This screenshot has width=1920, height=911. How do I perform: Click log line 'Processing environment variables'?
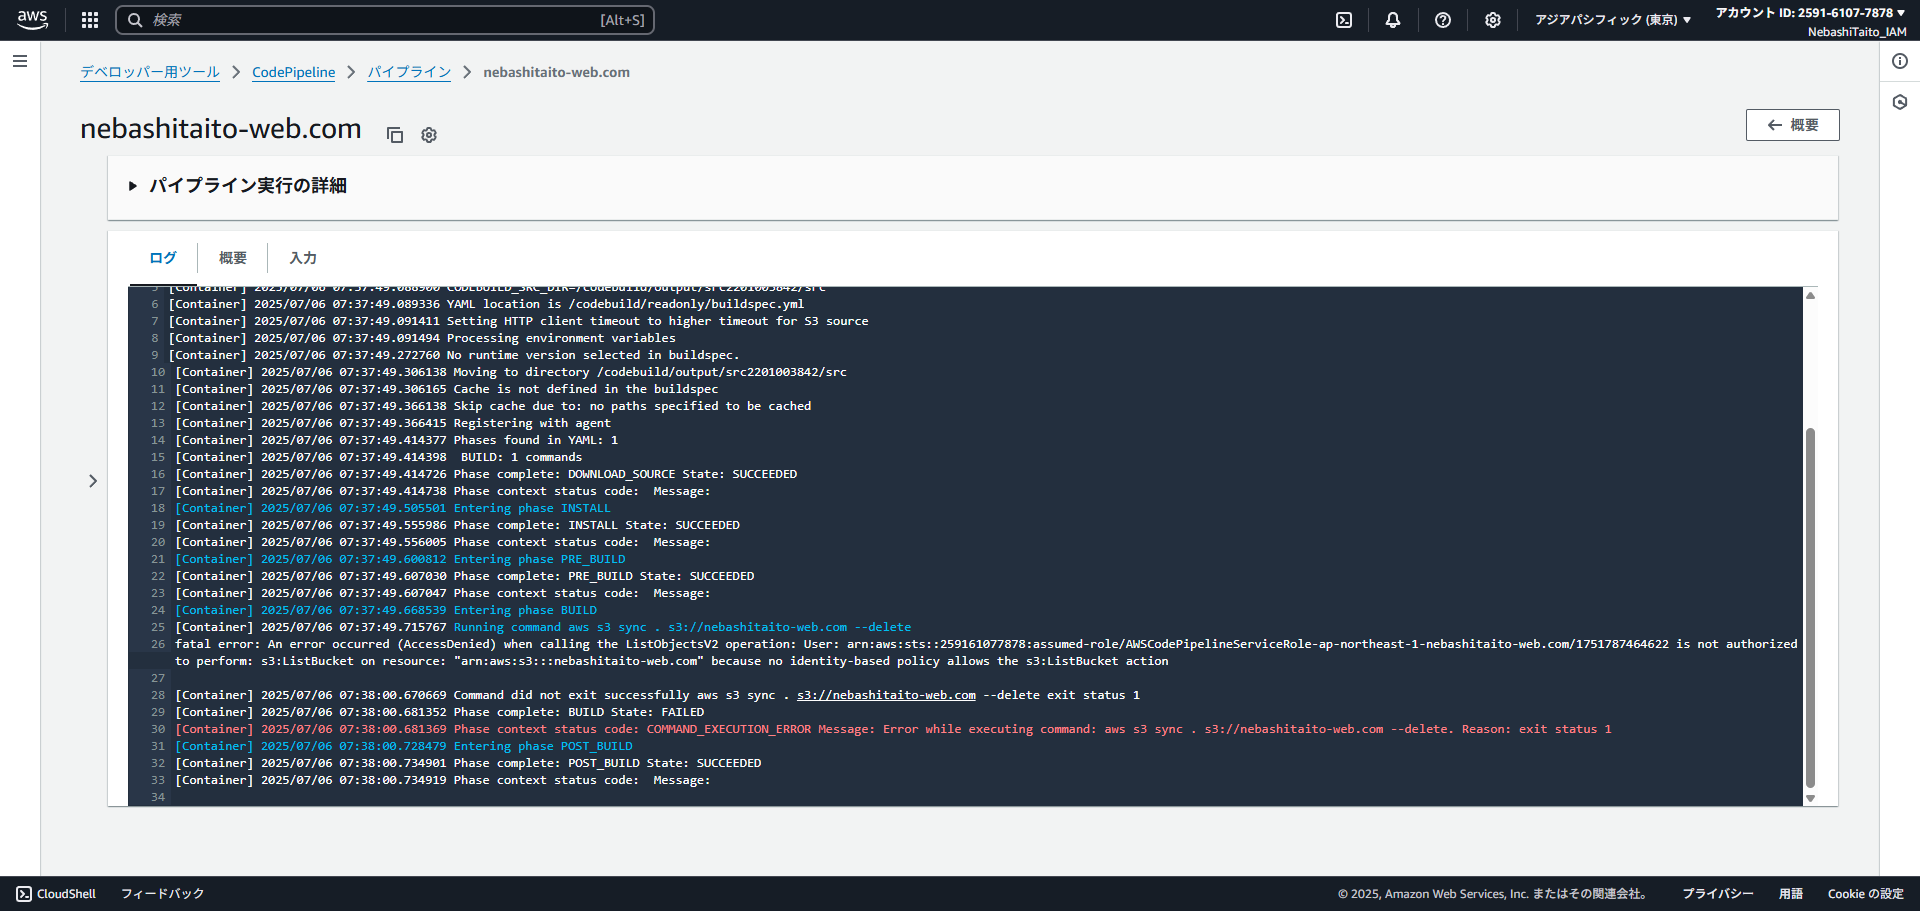coord(422,338)
